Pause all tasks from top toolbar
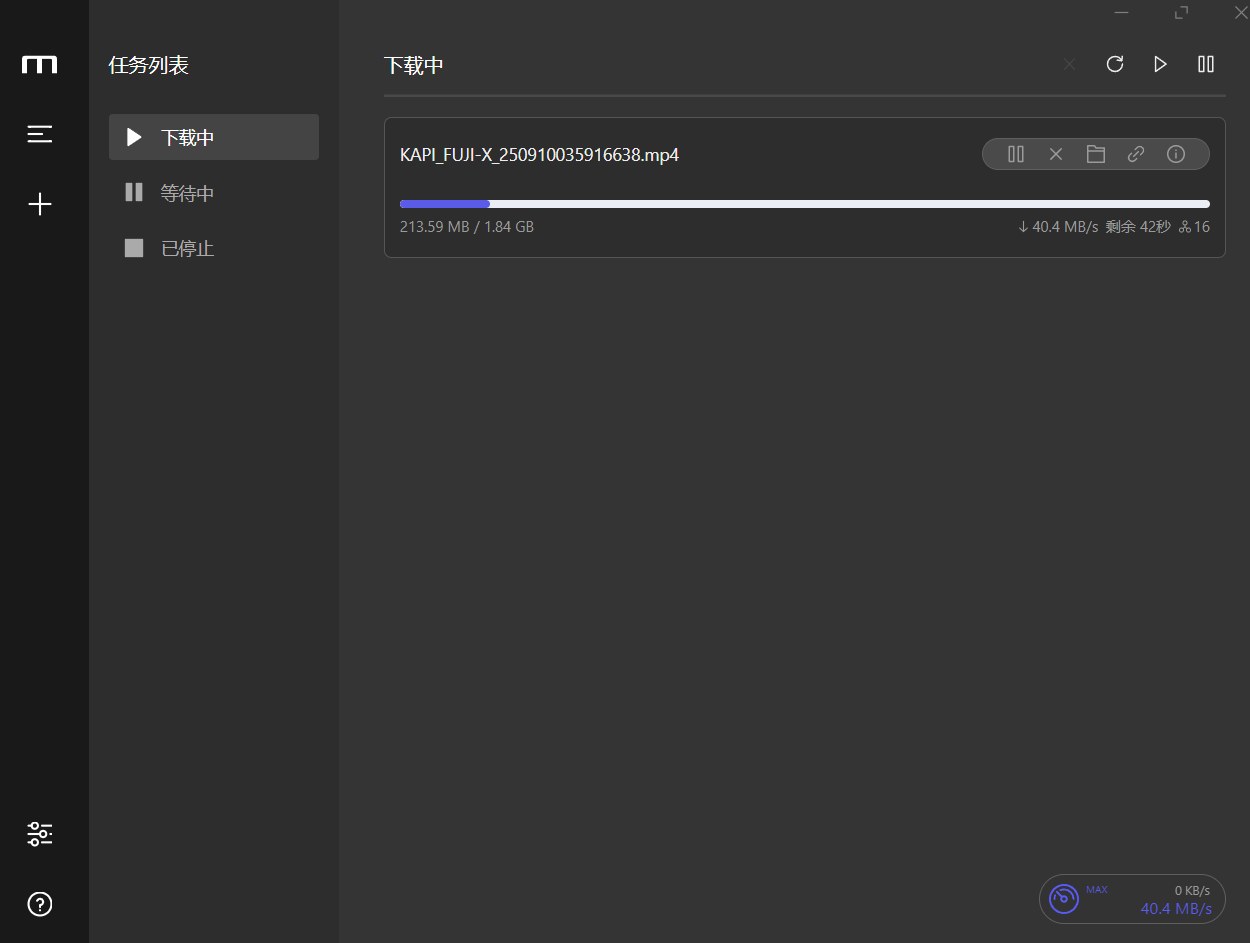 pos(1206,64)
